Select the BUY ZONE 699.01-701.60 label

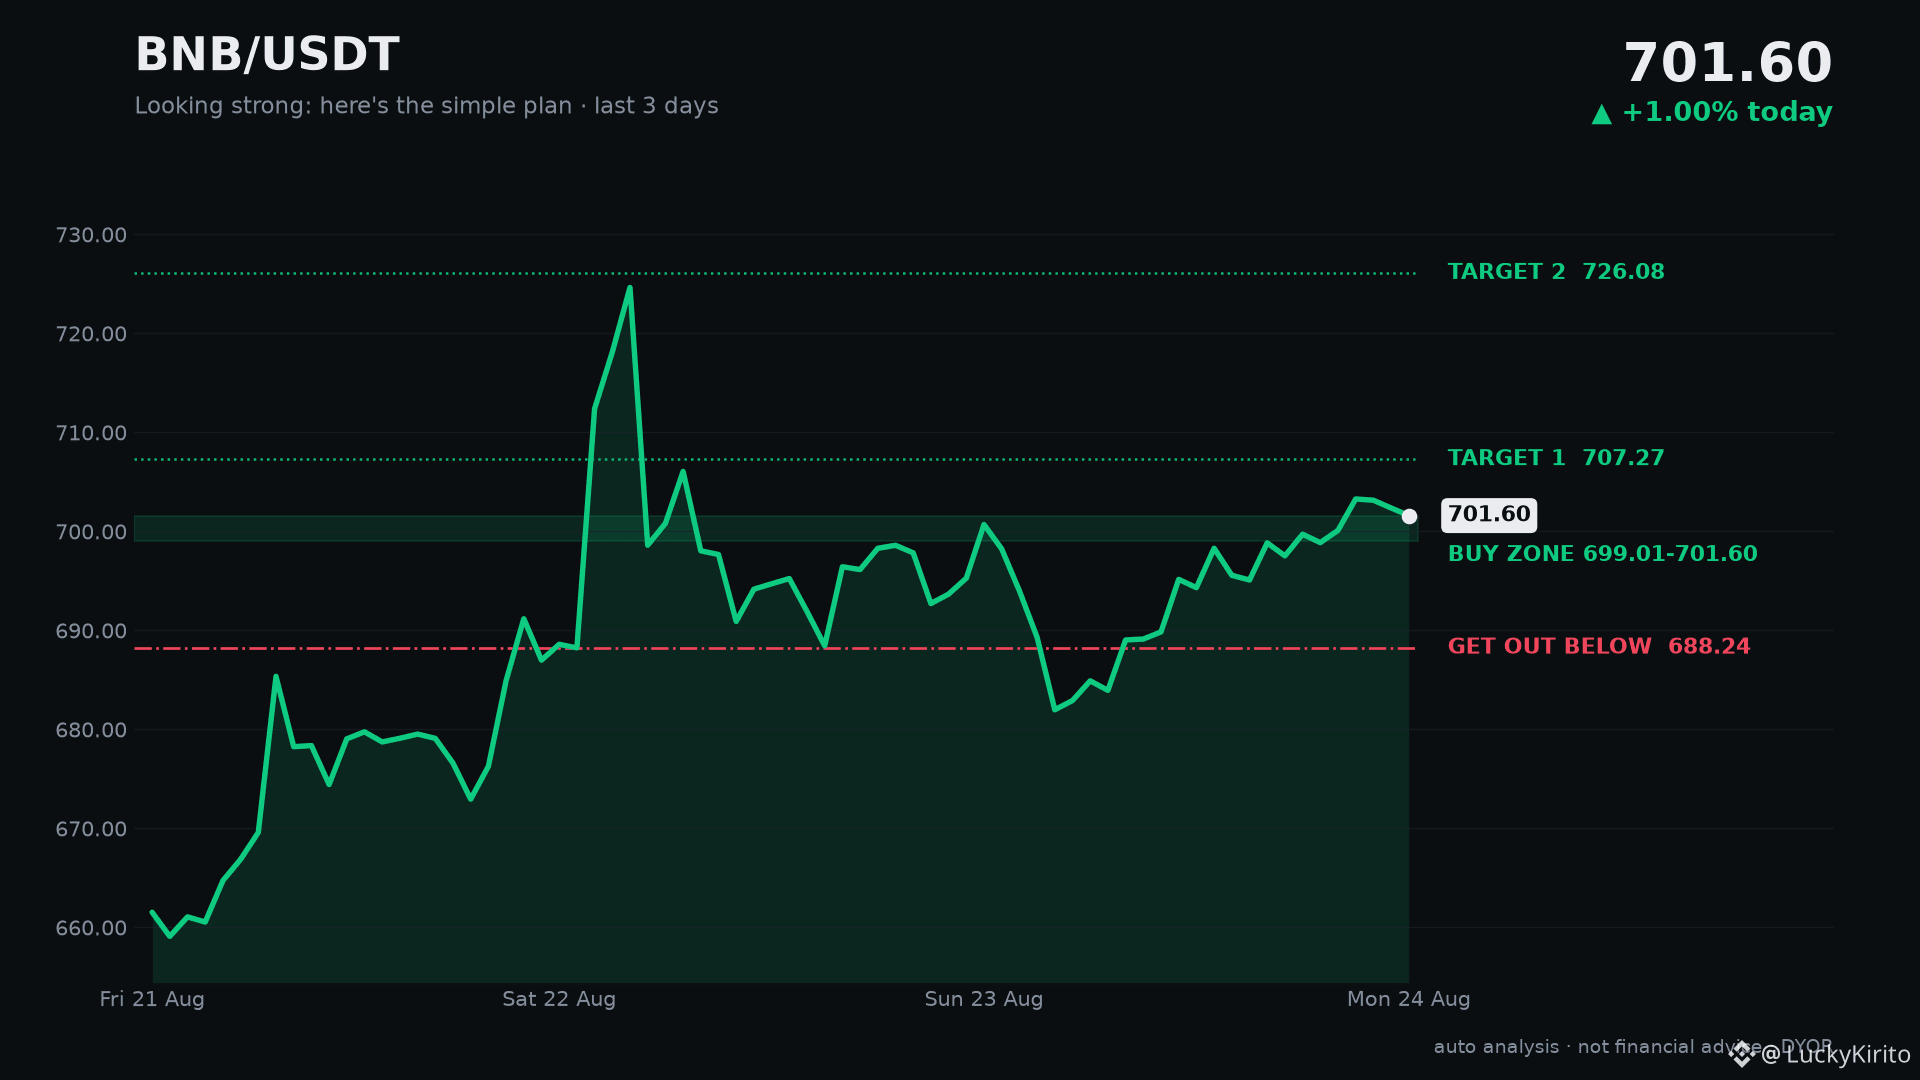click(x=1602, y=554)
